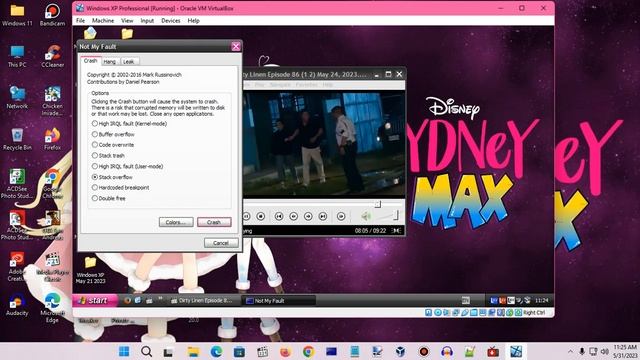Click the media player volume slider handle
This screenshot has height=360, width=640.
[396, 215]
